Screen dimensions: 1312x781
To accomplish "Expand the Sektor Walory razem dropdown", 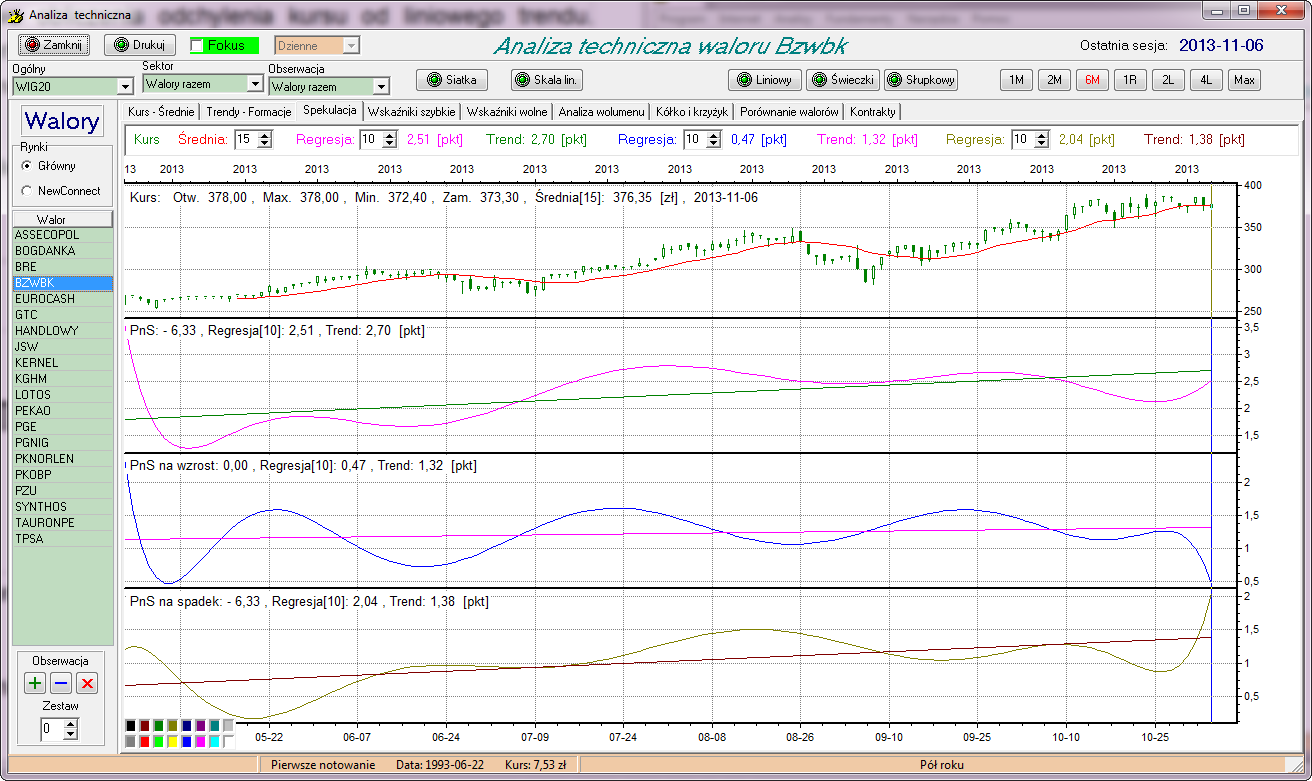I will [254, 84].
